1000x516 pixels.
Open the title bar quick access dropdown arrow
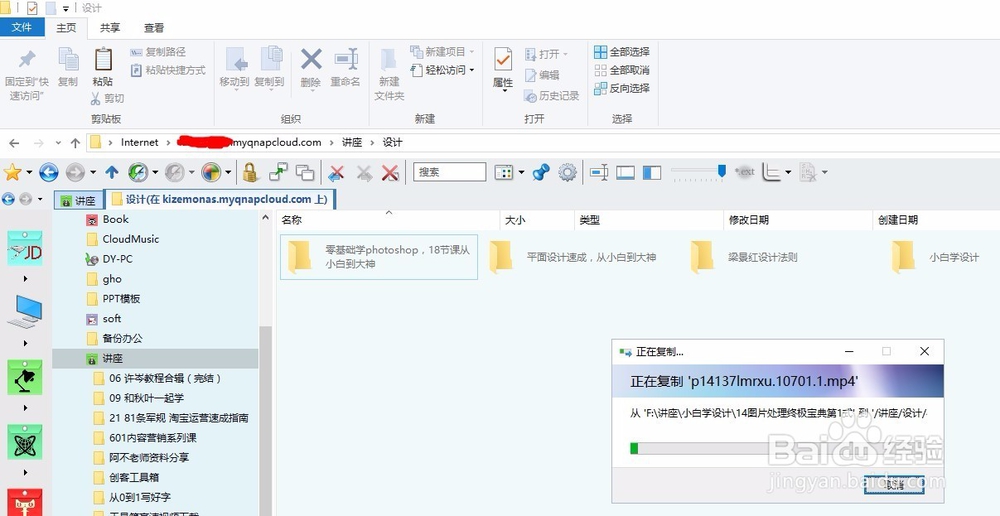(66, 9)
